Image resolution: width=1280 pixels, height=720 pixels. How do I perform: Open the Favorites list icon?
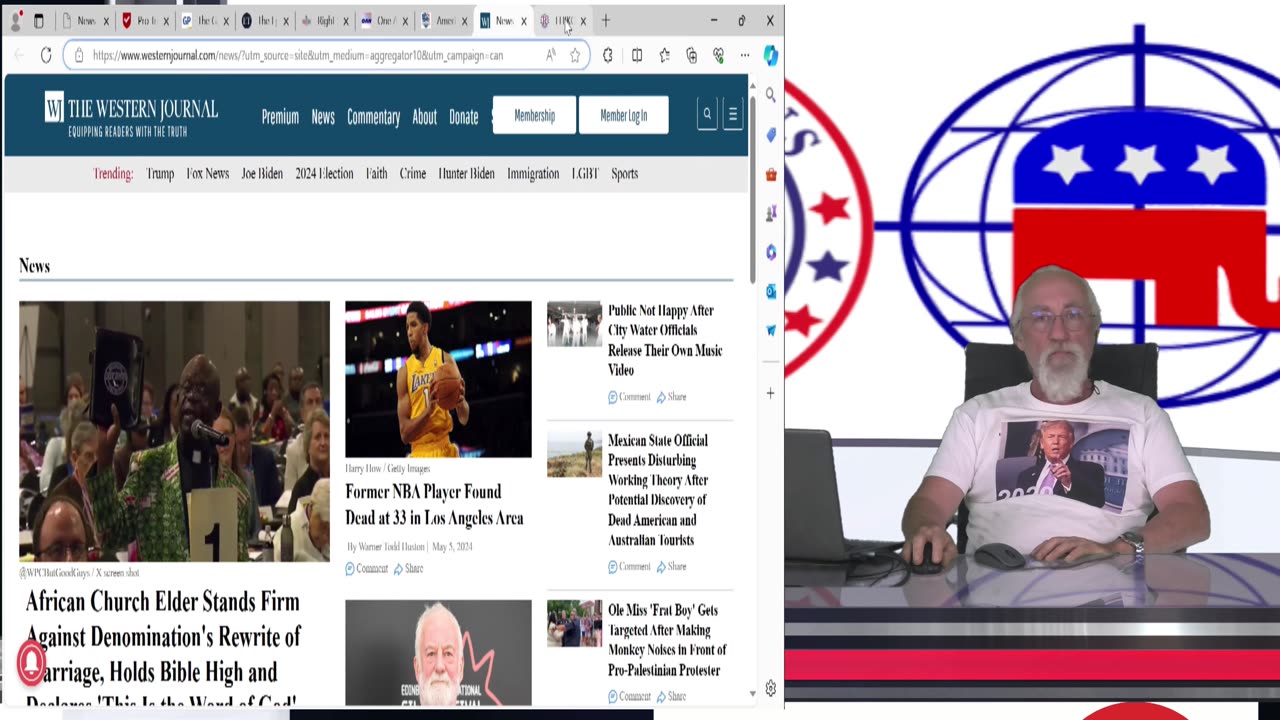[664, 55]
